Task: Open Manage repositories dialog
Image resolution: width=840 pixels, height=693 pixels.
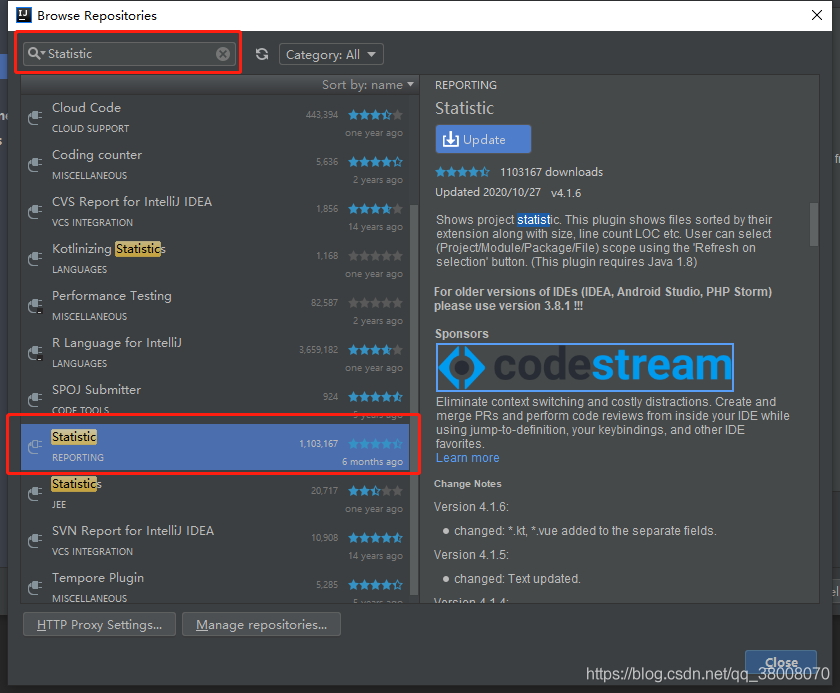Action: click(x=261, y=624)
